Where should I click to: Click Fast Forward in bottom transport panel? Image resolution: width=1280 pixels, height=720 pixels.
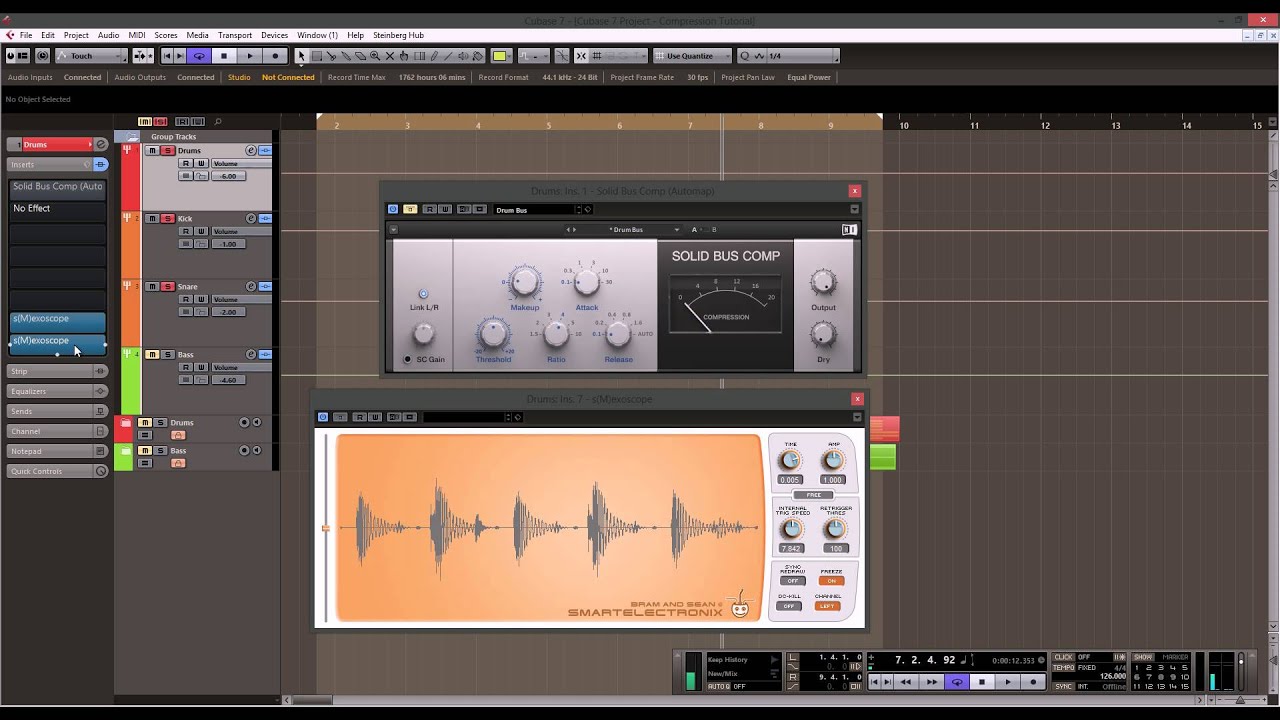click(931, 682)
